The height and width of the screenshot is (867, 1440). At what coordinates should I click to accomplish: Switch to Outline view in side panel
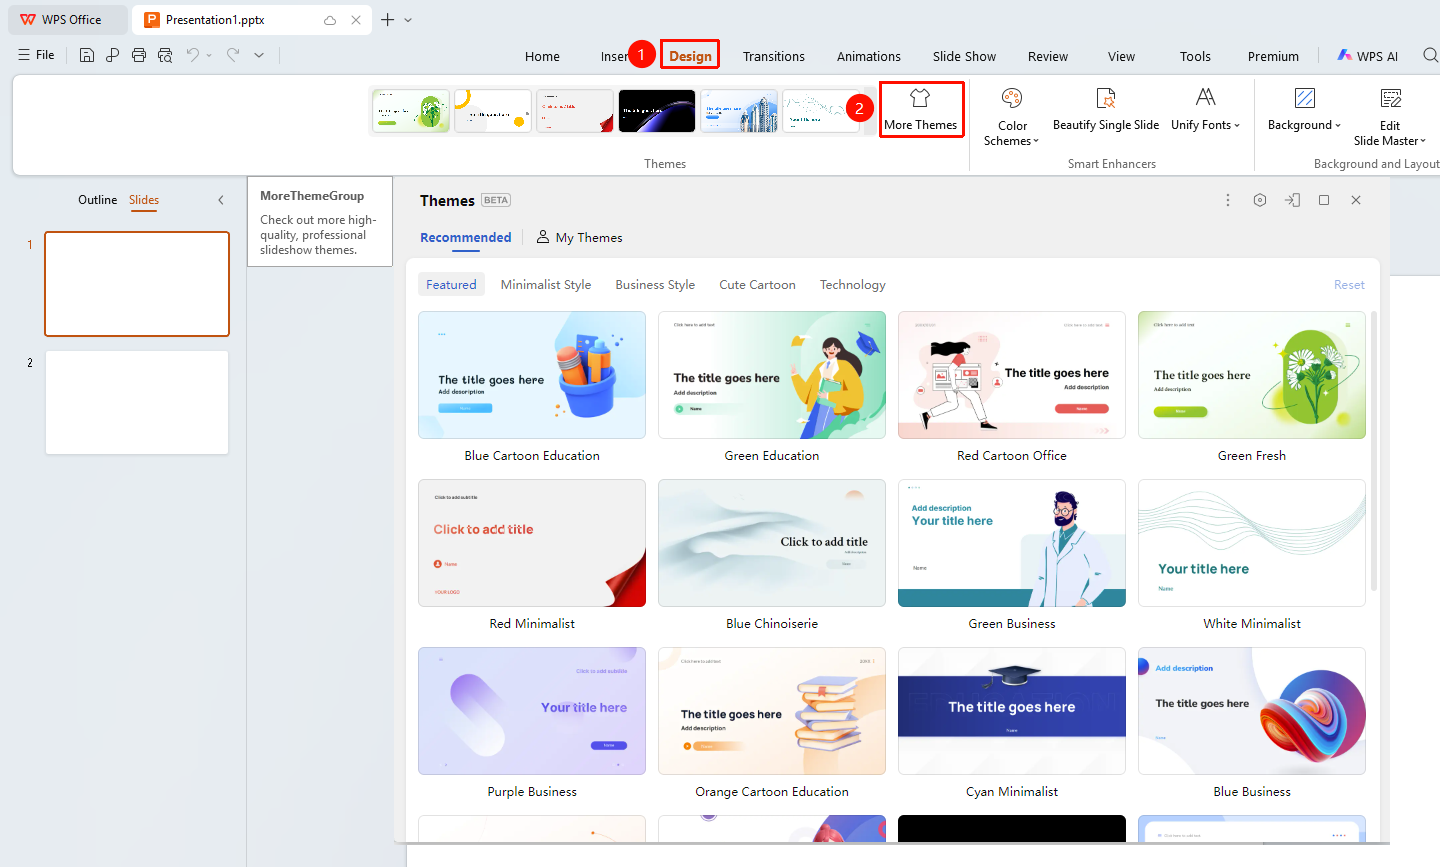[98, 200]
